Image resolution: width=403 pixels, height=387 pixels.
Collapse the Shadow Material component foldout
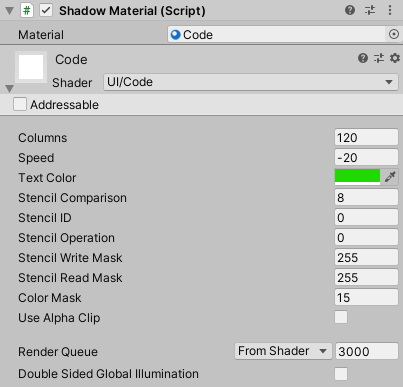(x=10, y=11)
